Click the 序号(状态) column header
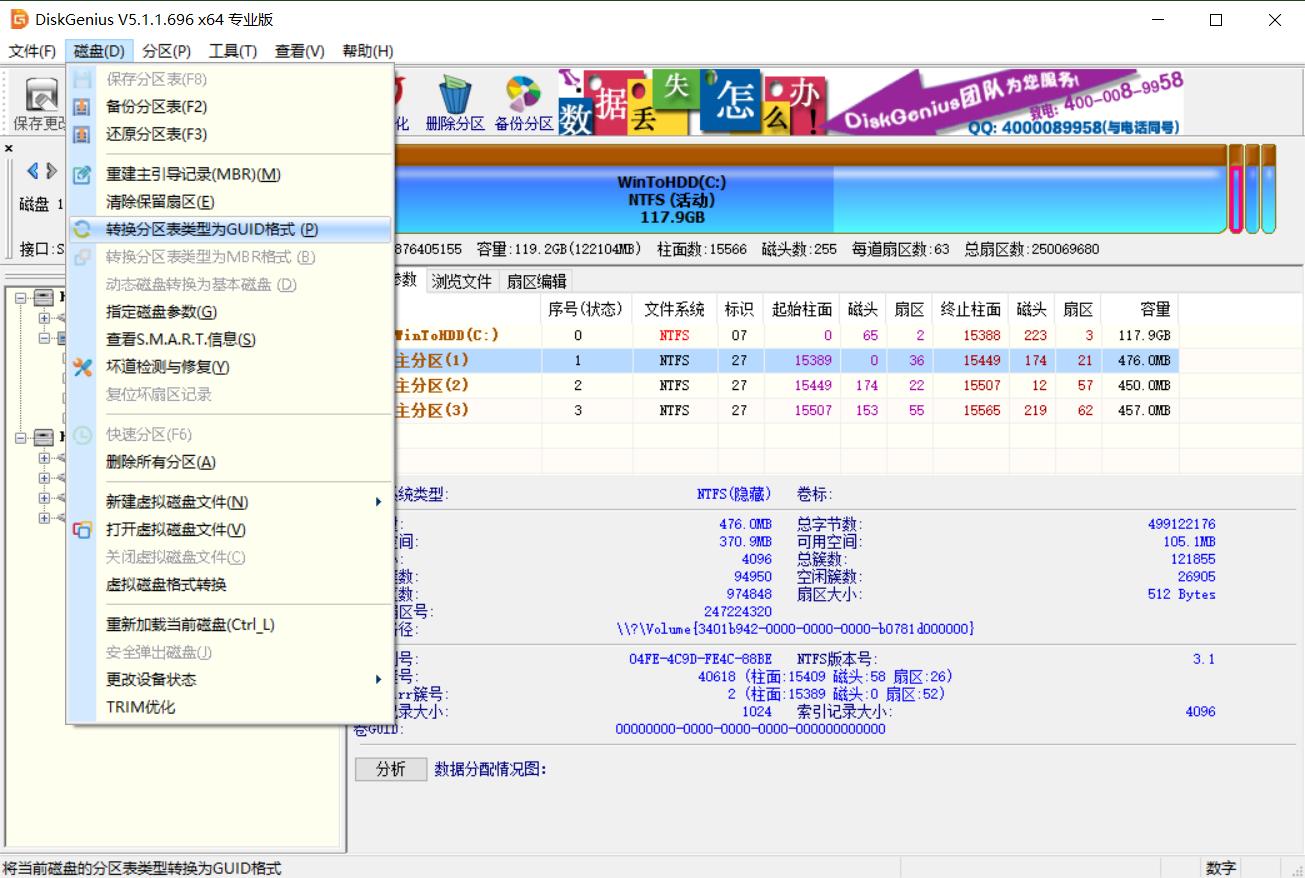Viewport: 1305px width, 878px height. point(586,309)
